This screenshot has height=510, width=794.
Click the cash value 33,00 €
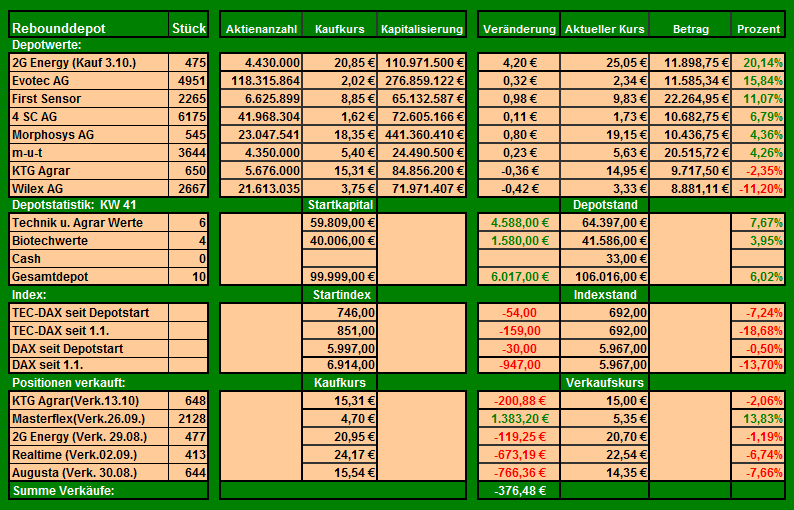point(605,259)
